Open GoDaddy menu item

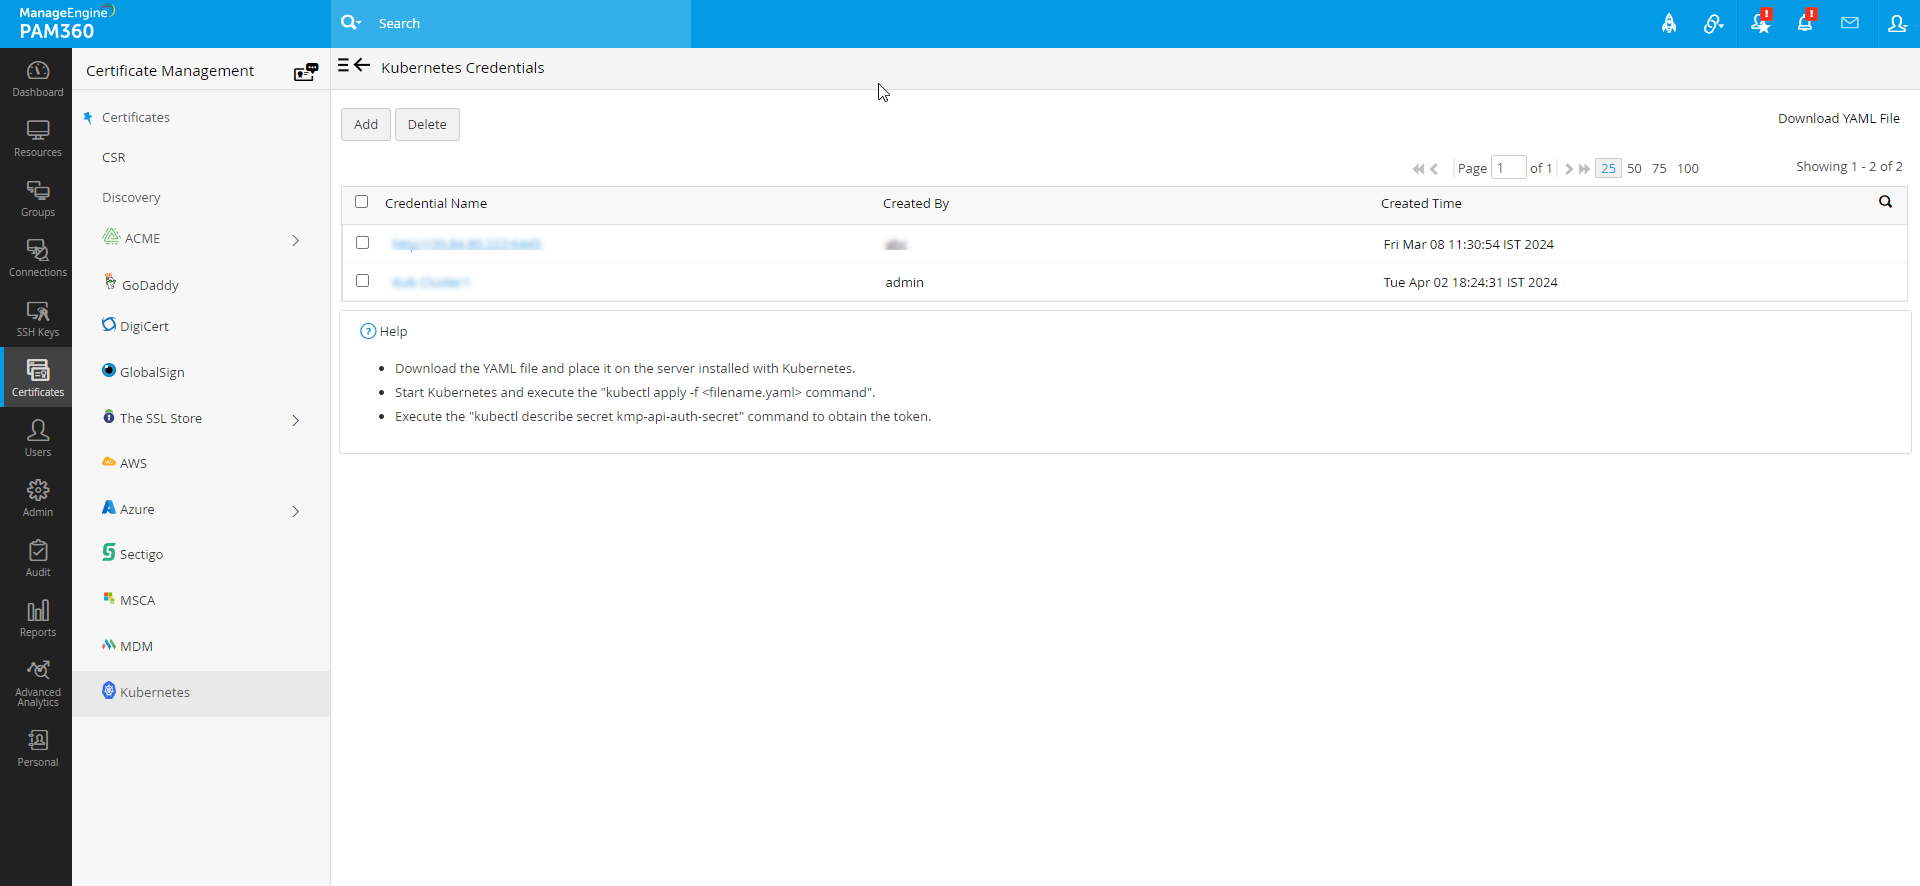(150, 285)
